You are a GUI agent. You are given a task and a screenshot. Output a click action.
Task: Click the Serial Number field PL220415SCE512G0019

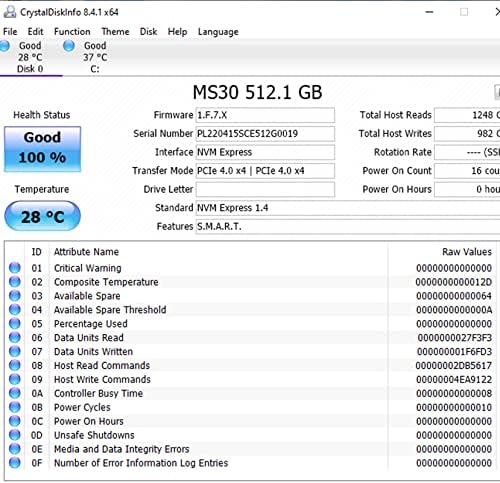(x=265, y=134)
